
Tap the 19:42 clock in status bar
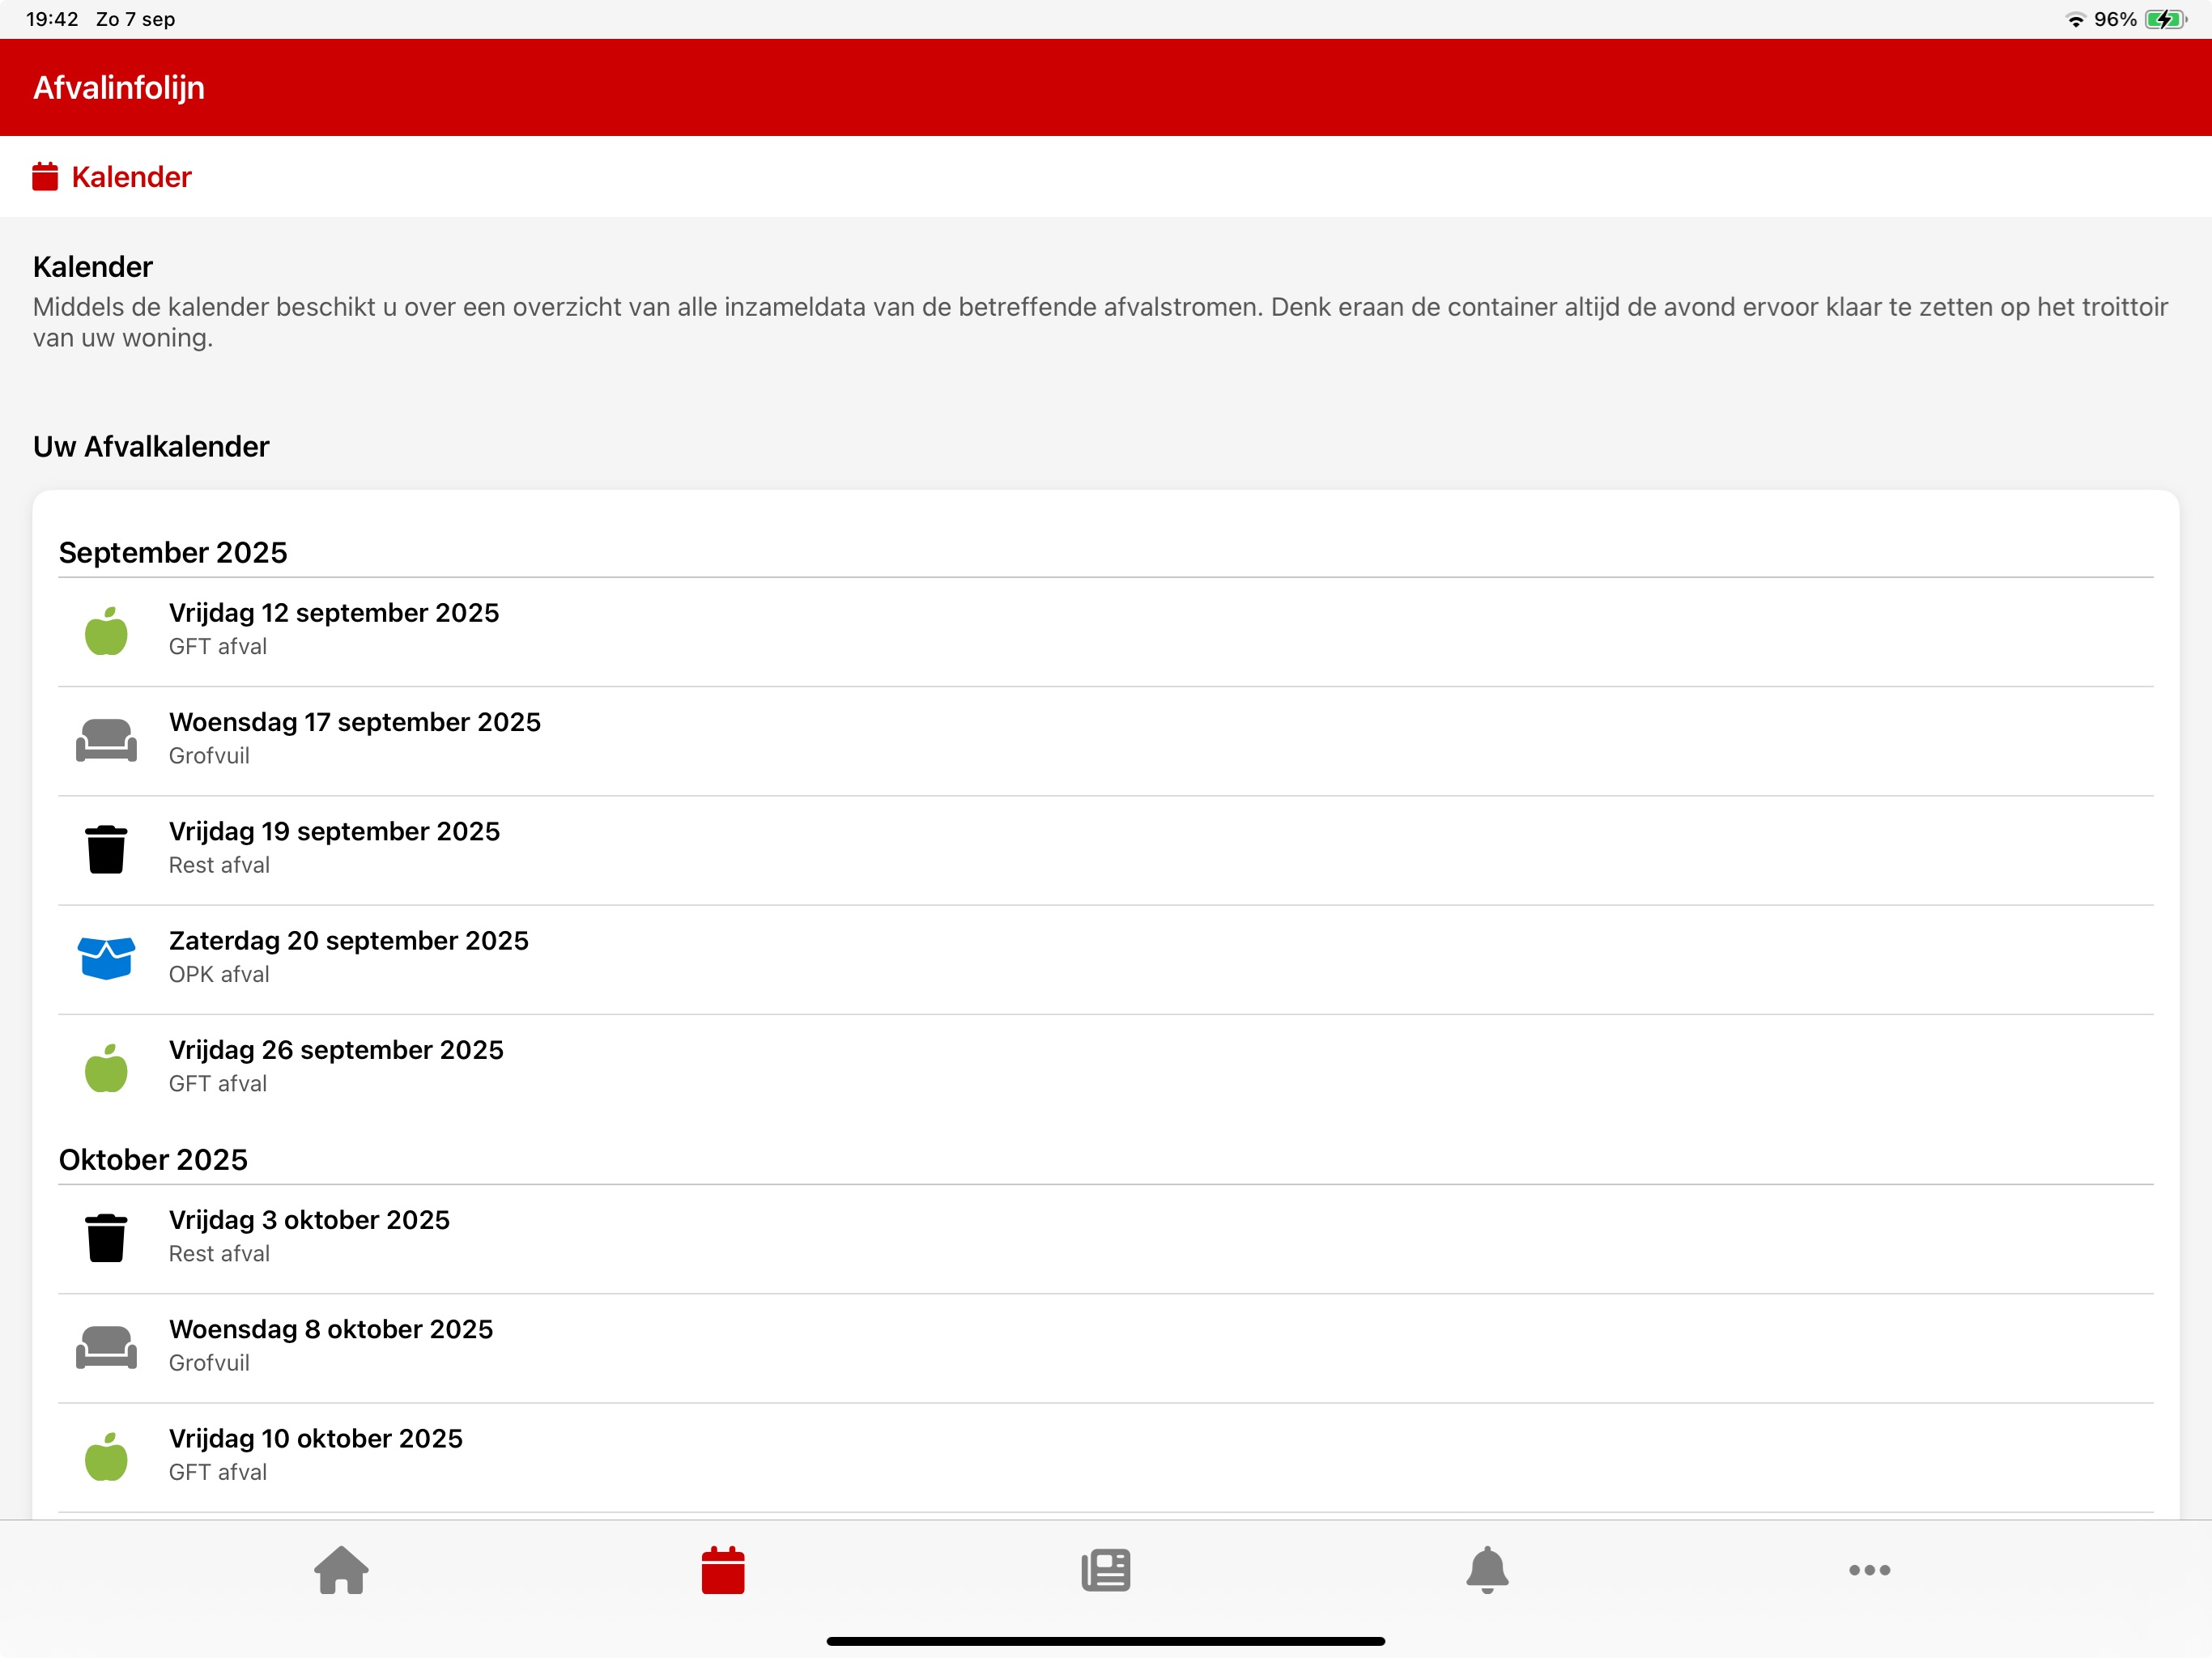[x=52, y=19]
